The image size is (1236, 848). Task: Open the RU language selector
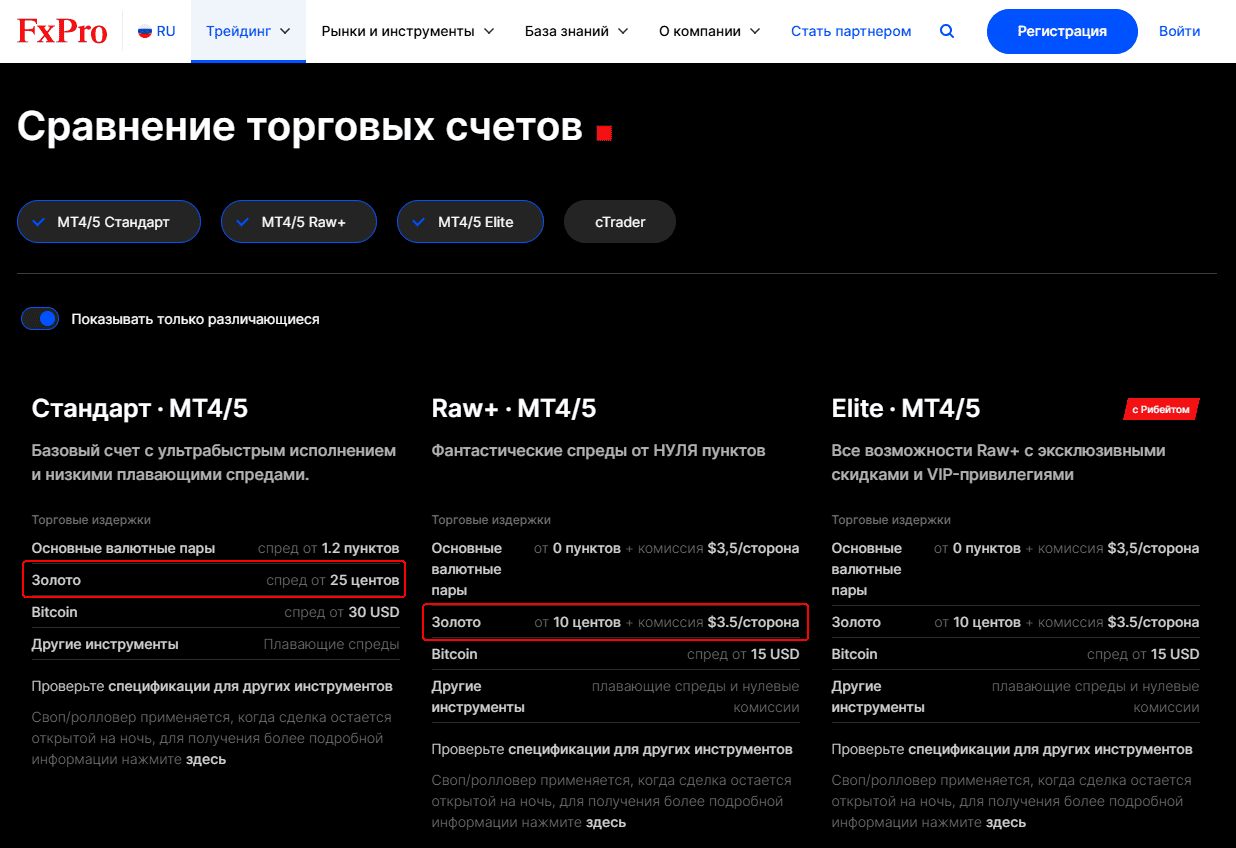(157, 31)
